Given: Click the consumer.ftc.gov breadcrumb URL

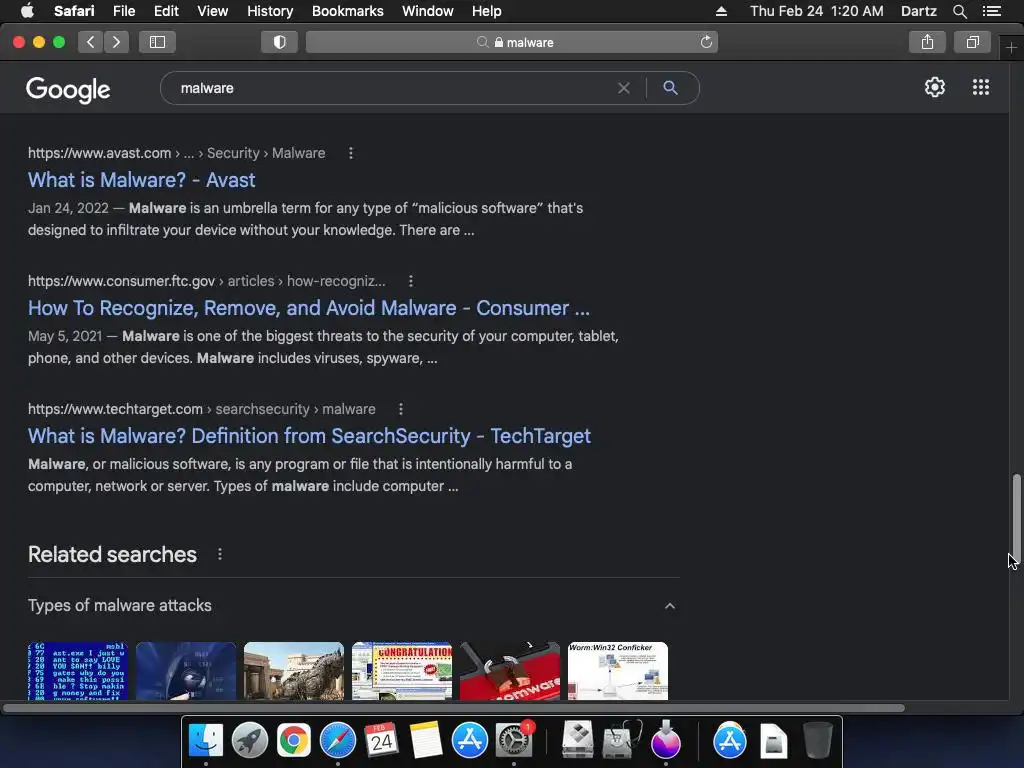Looking at the screenshot, I should [206, 281].
